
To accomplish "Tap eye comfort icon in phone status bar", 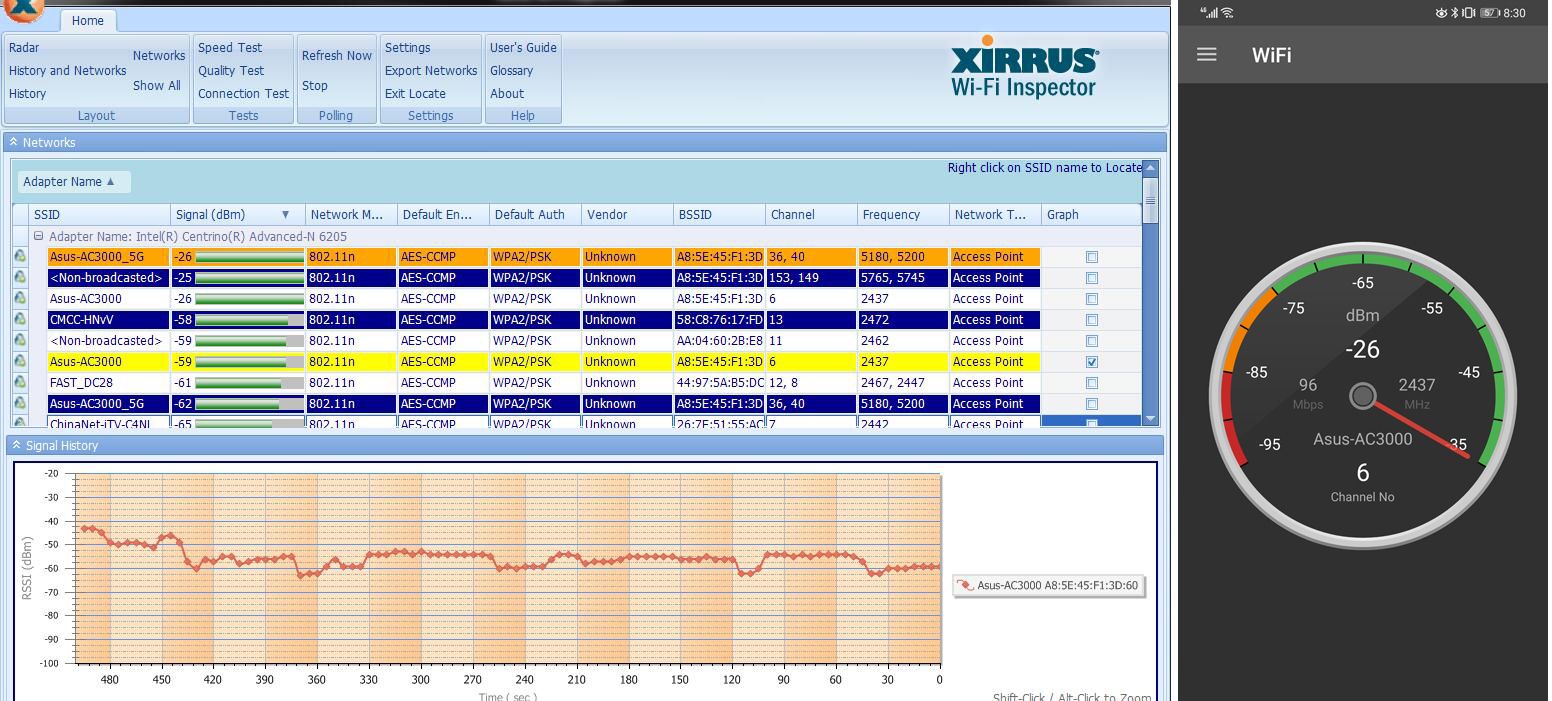I will (x=1441, y=13).
